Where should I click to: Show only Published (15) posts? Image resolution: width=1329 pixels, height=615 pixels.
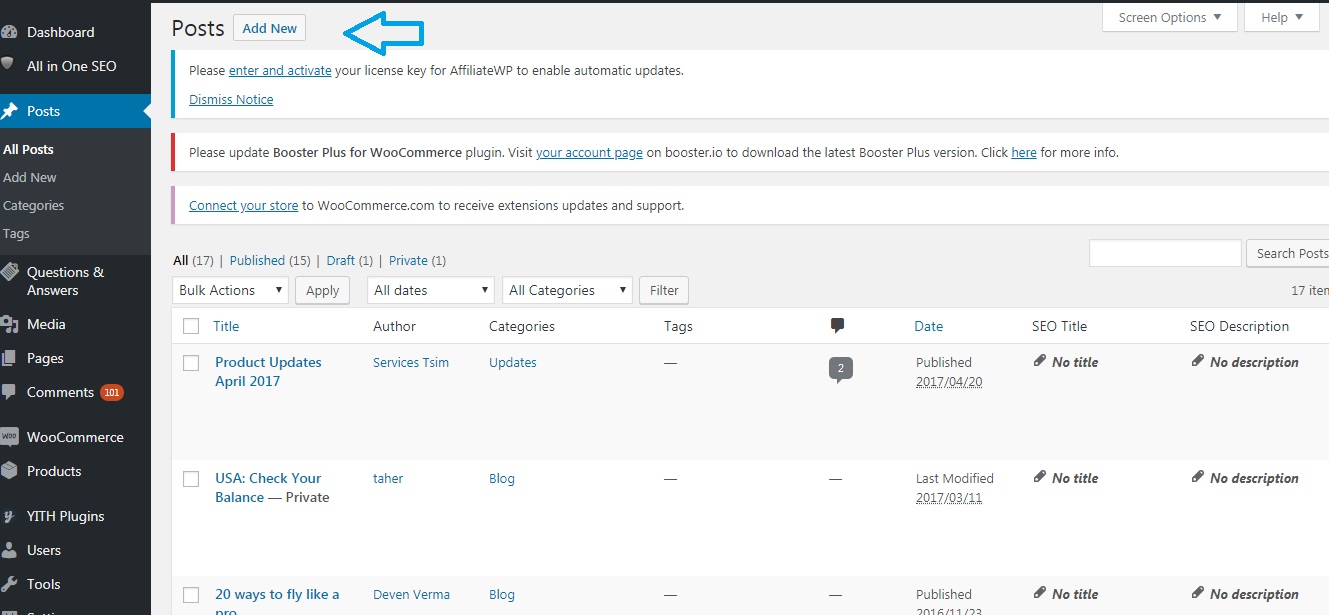pyautogui.click(x=270, y=260)
